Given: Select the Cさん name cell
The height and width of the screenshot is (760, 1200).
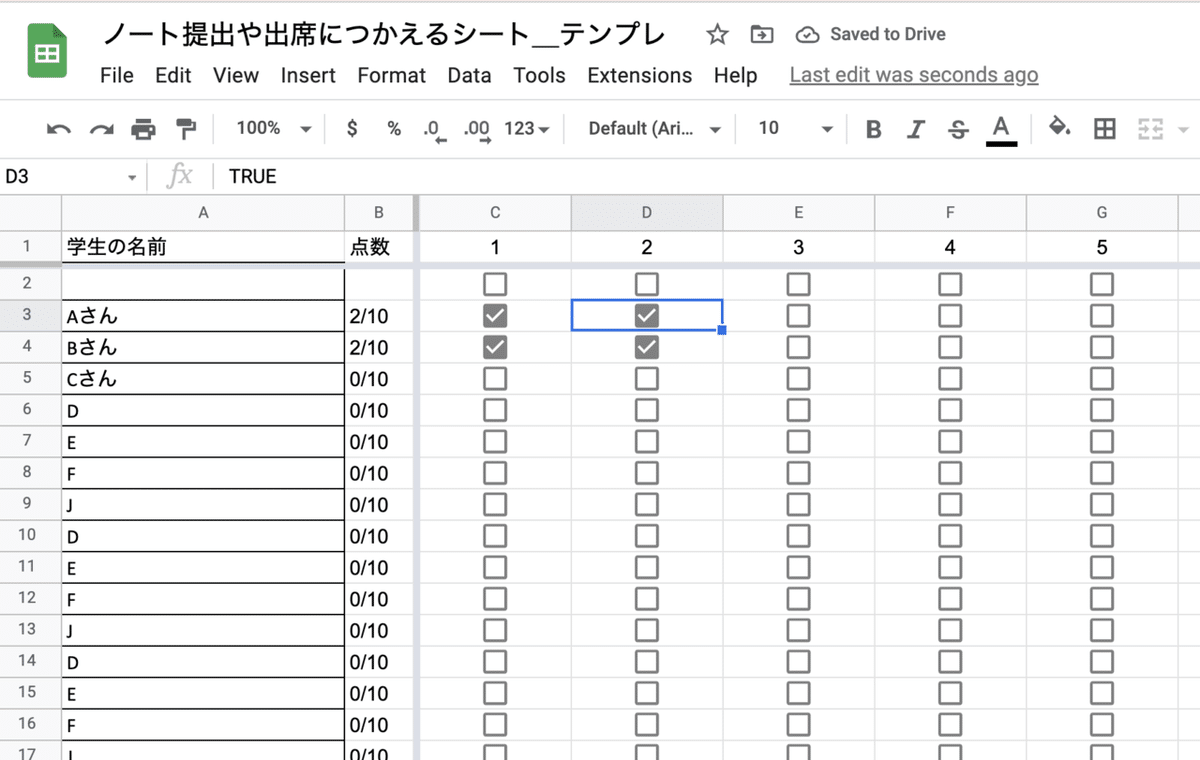Looking at the screenshot, I should tap(203, 379).
